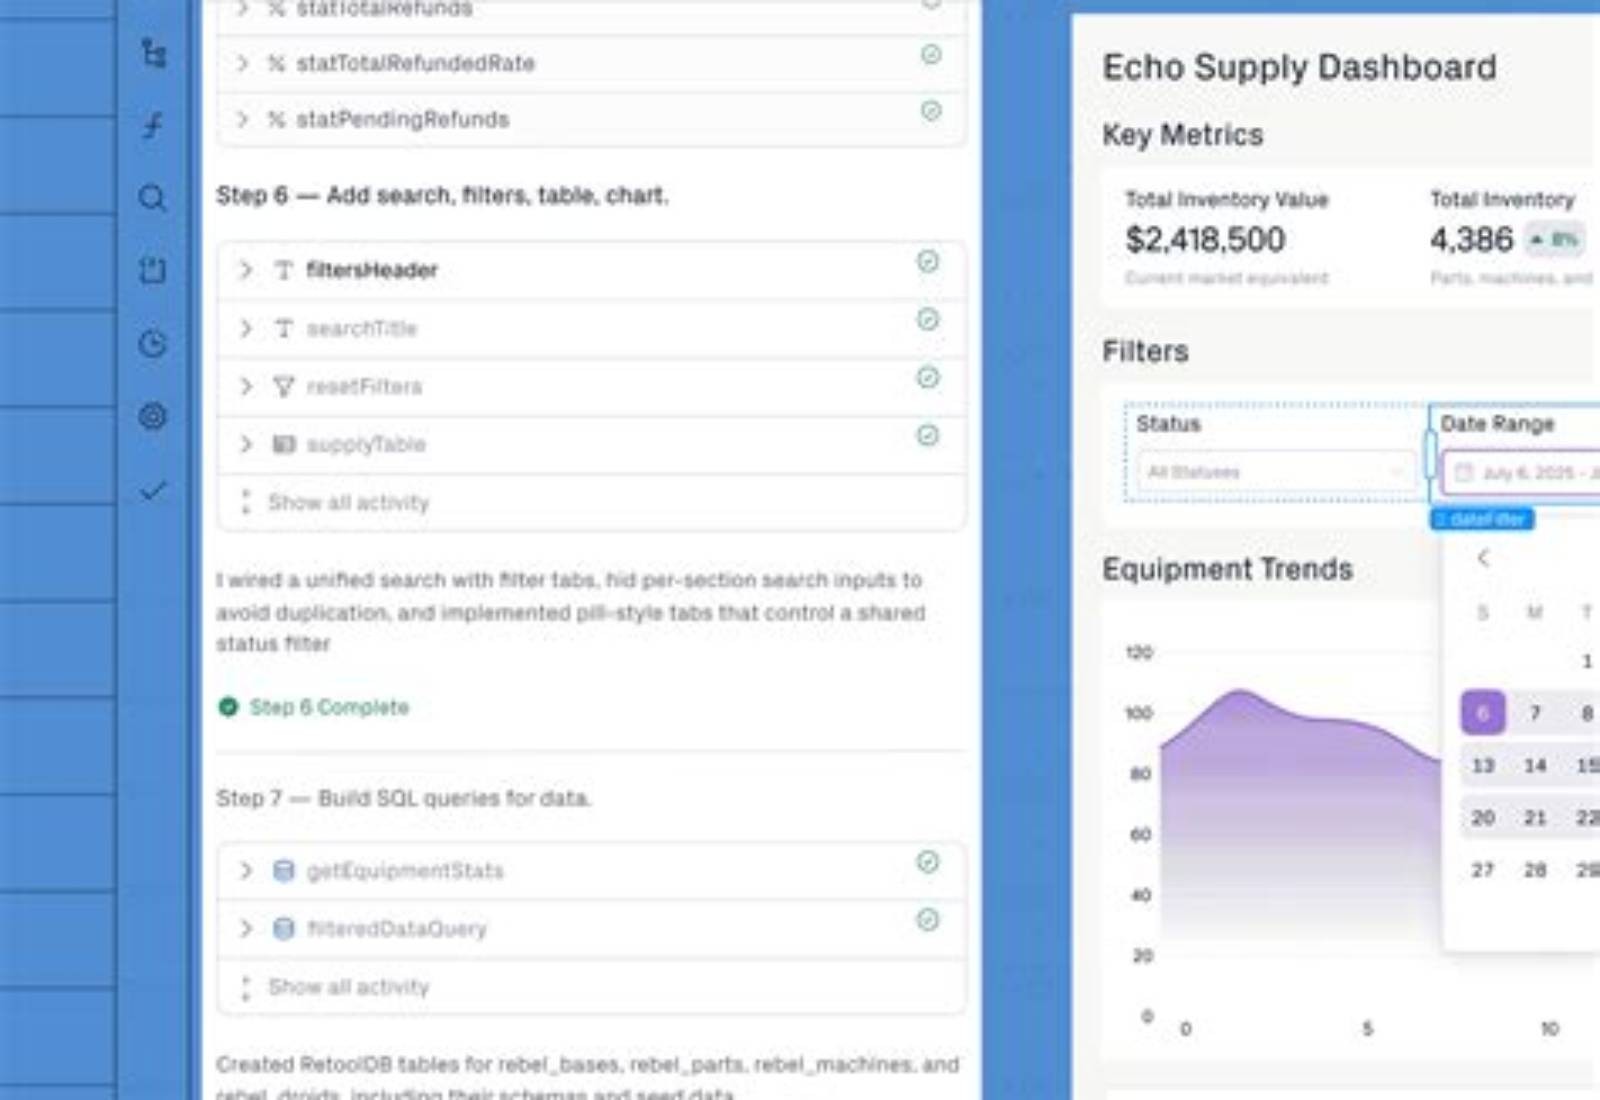
Task: Expand the resetFilters row
Action: point(245,386)
